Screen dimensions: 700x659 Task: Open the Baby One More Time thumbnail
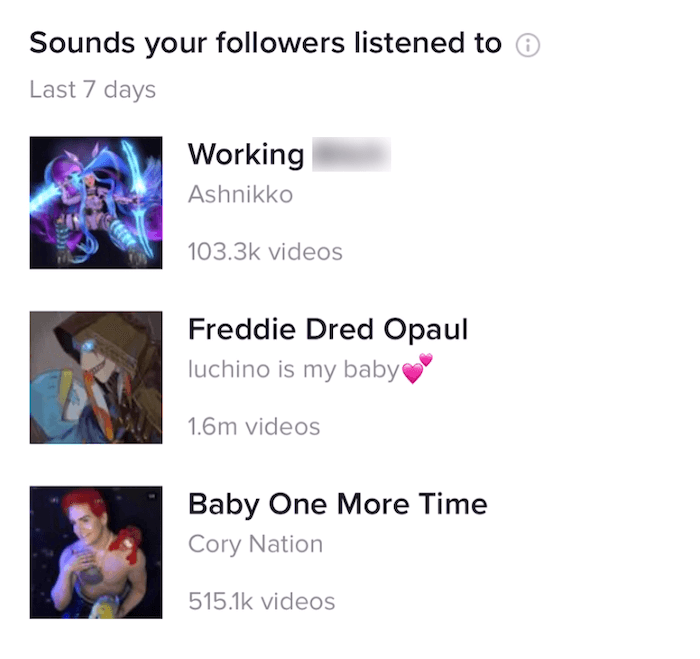click(96, 552)
